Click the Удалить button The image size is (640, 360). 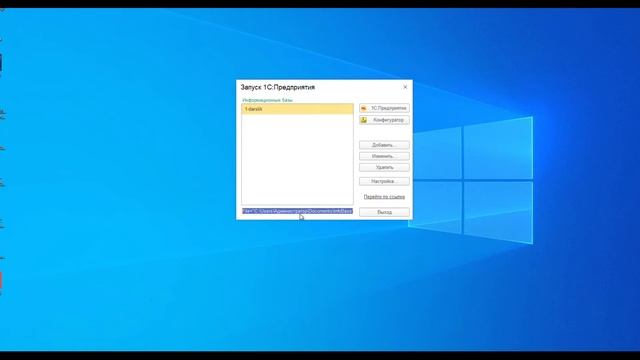click(x=384, y=167)
